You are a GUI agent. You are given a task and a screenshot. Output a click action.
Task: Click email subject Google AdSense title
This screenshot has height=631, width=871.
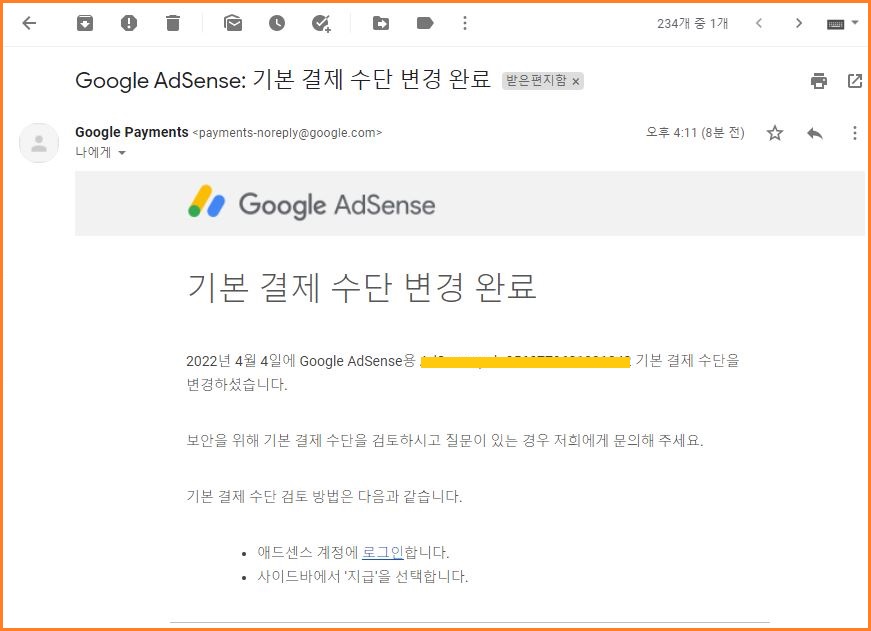pyautogui.click(x=283, y=80)
